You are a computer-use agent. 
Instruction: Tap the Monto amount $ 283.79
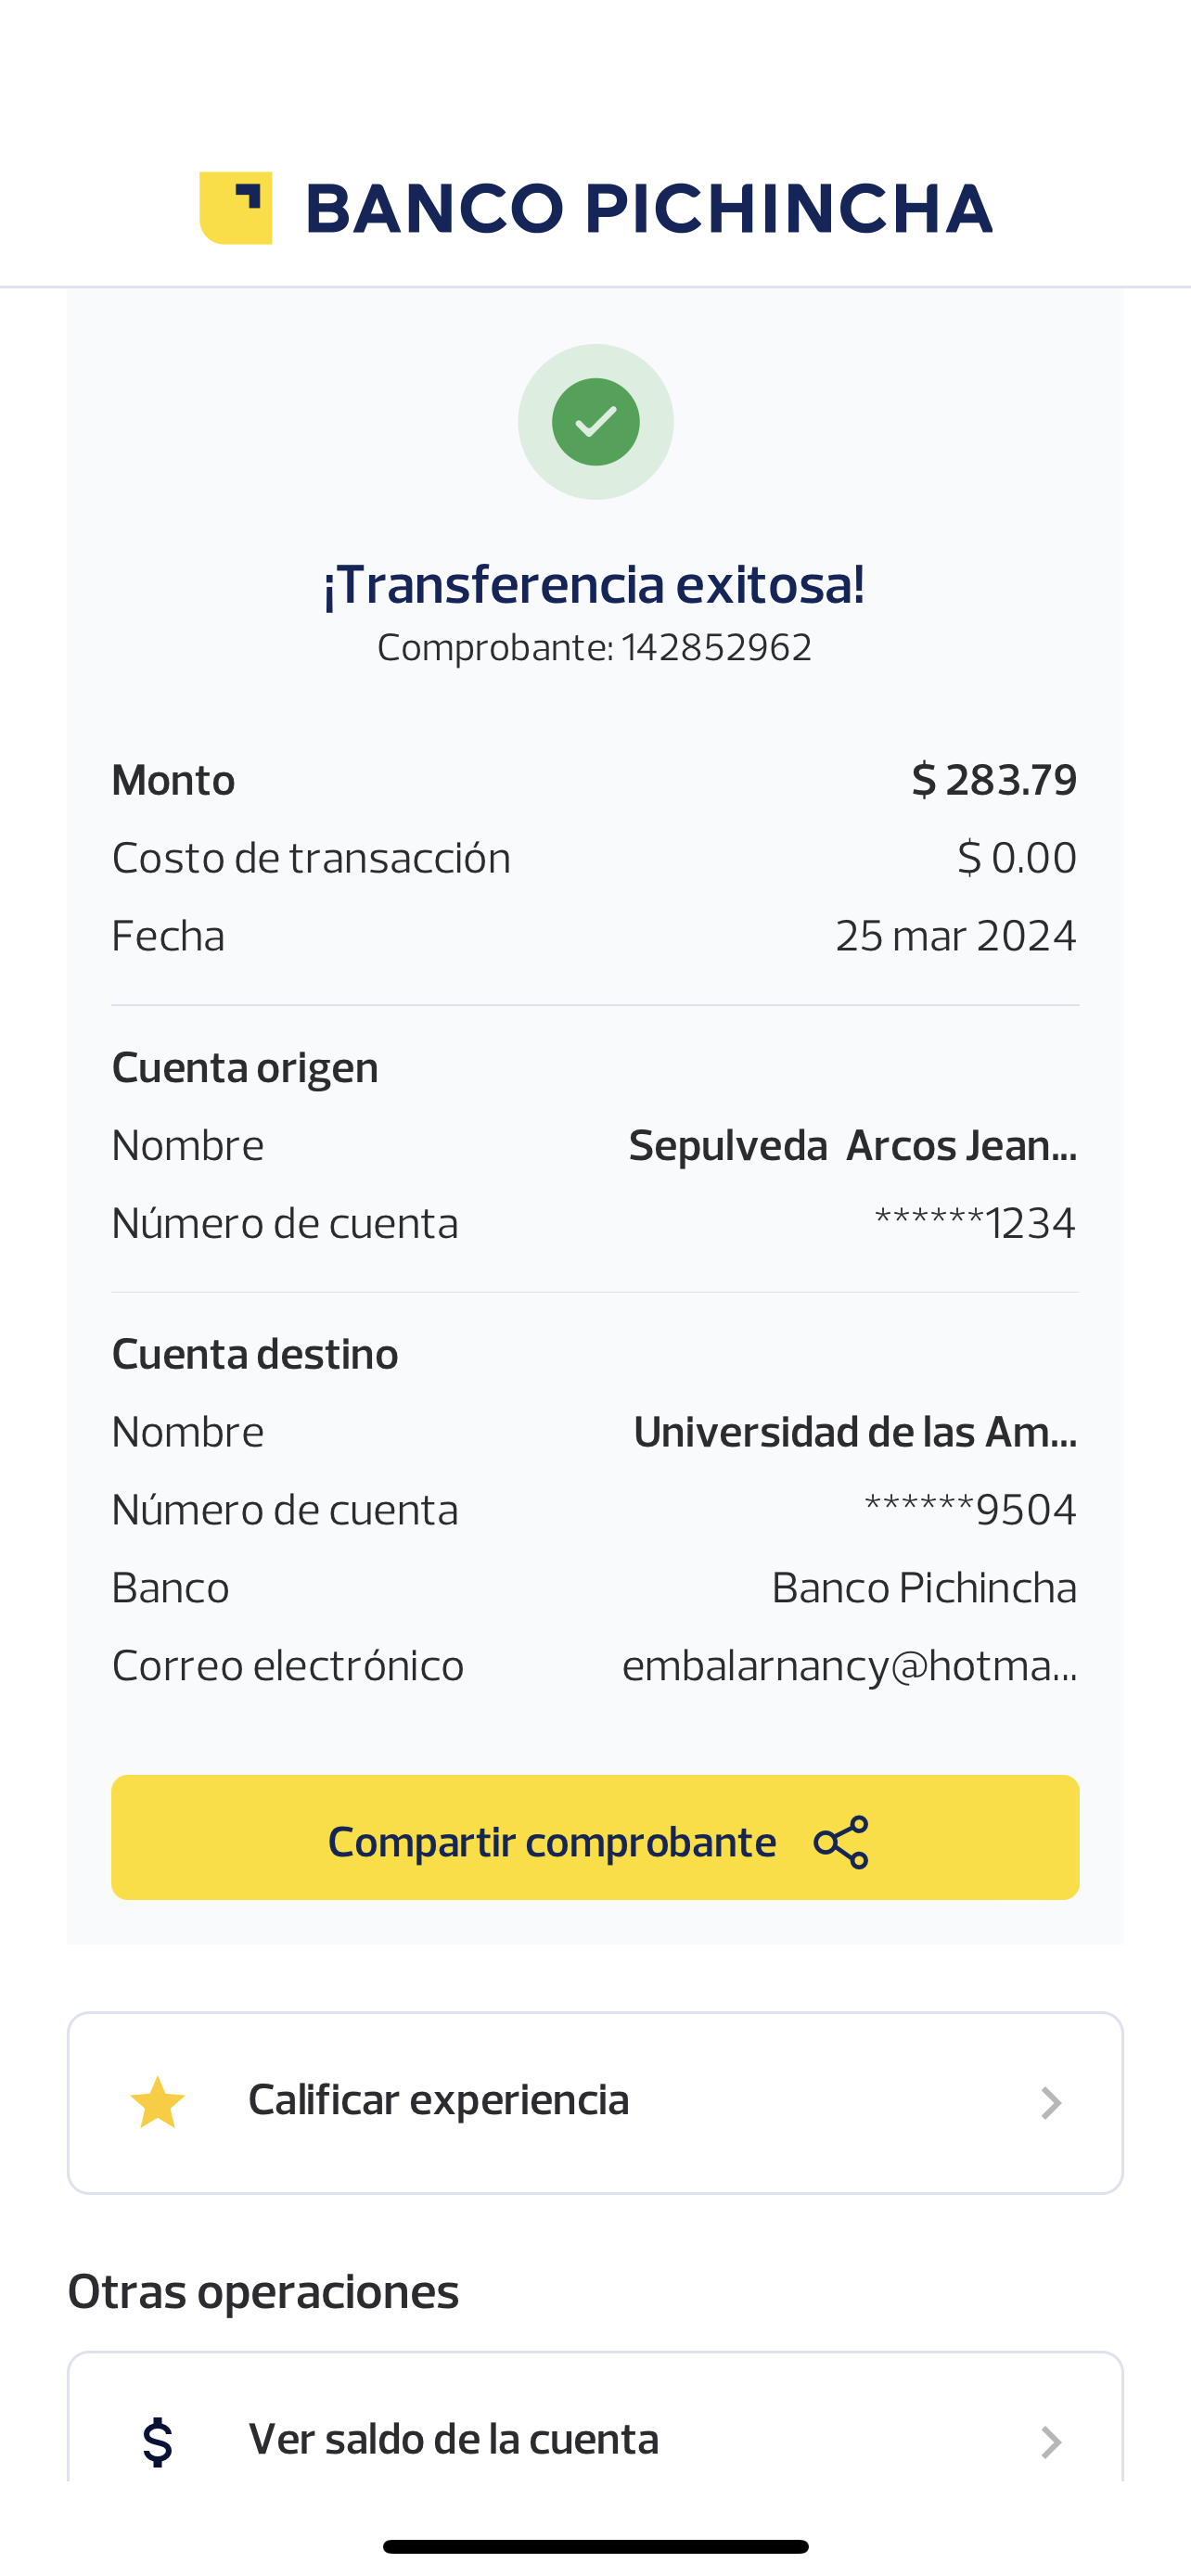(994, 780)
